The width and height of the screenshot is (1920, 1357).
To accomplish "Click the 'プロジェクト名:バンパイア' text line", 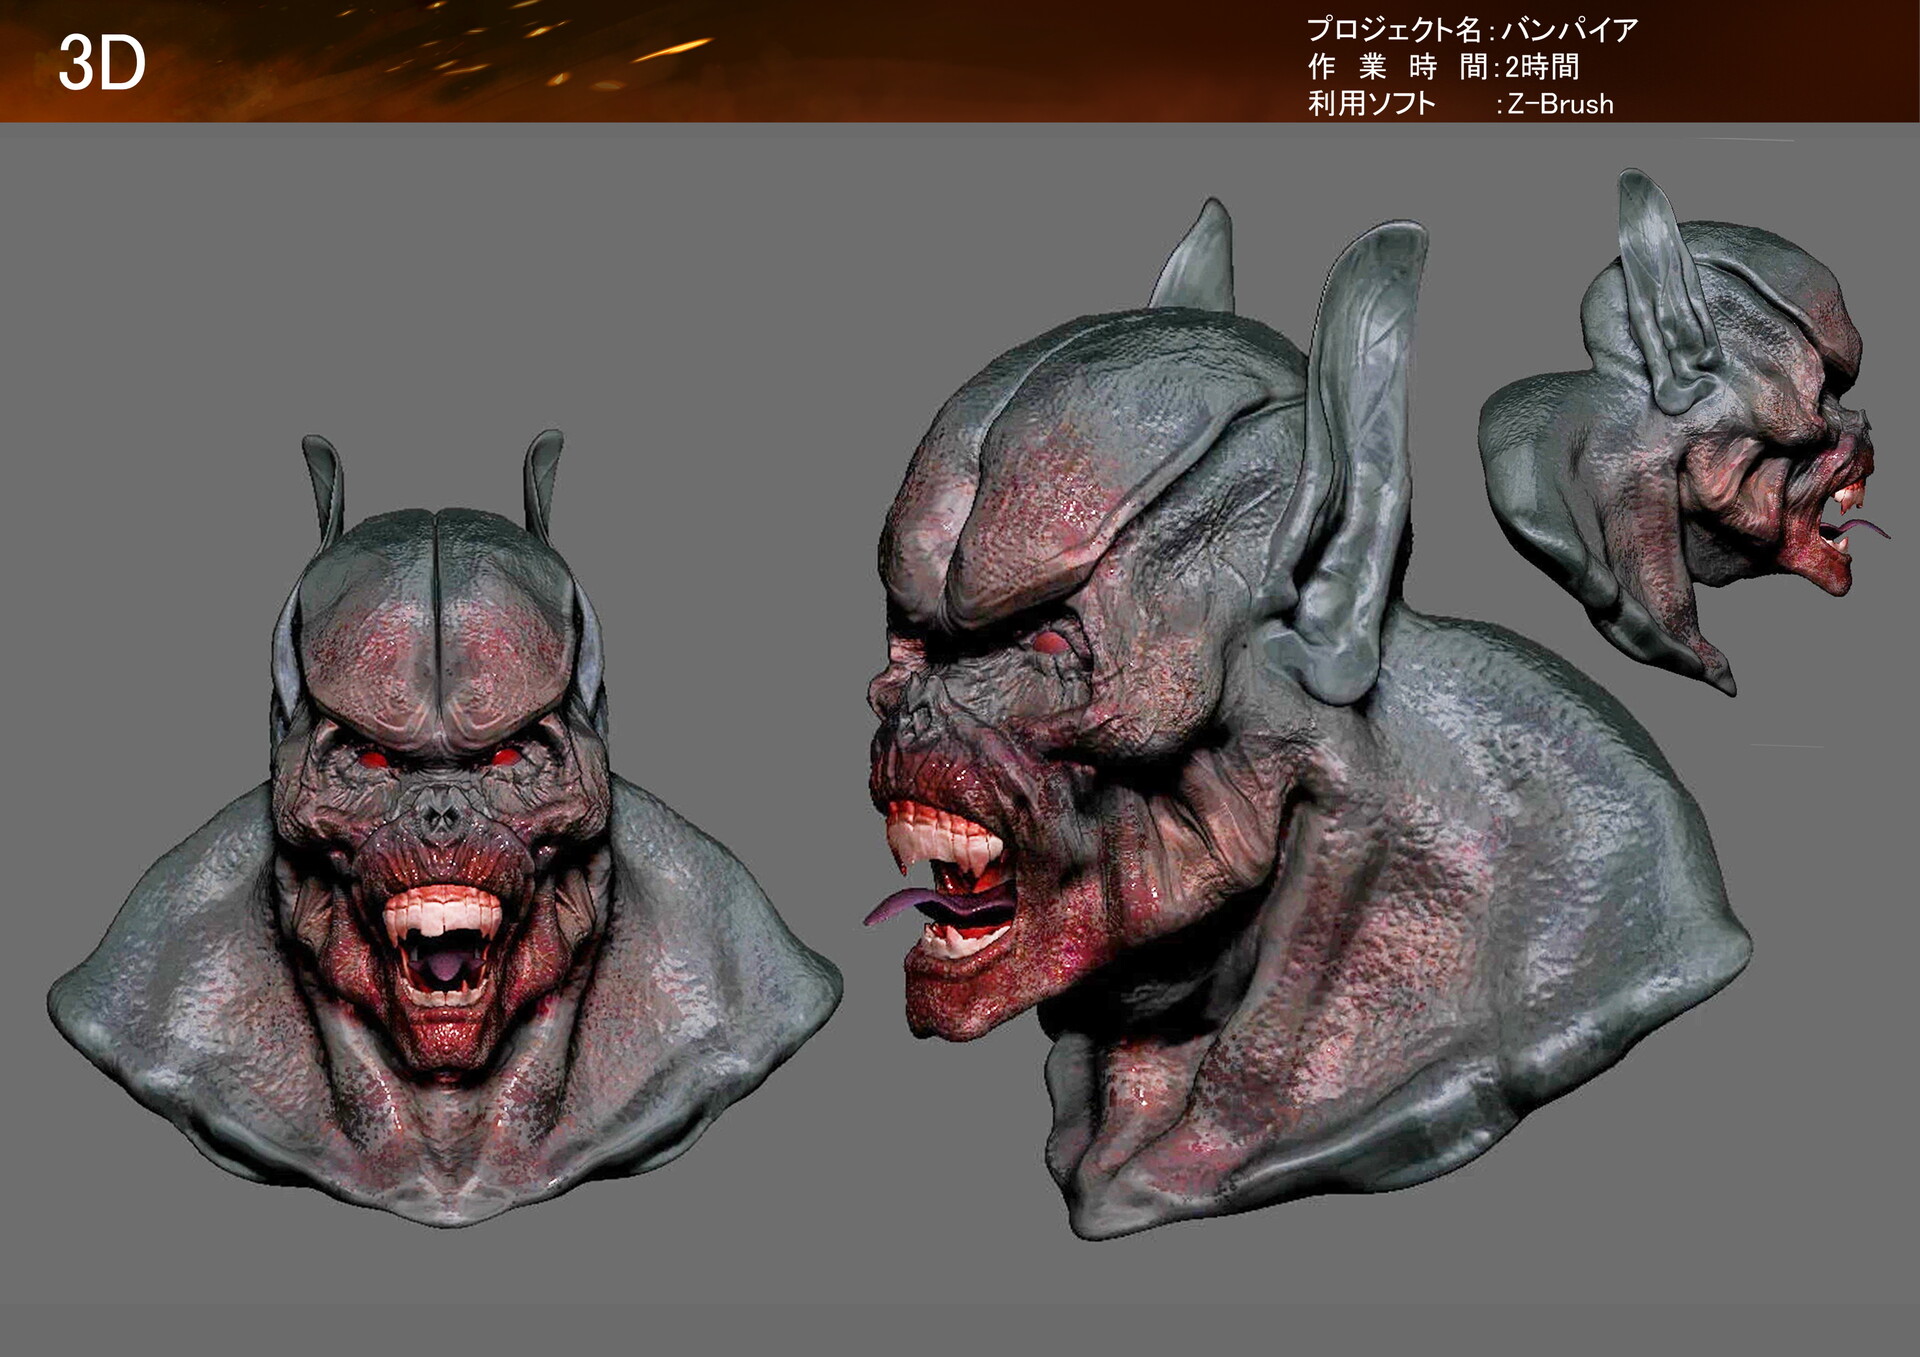I will coord(1472,30).
